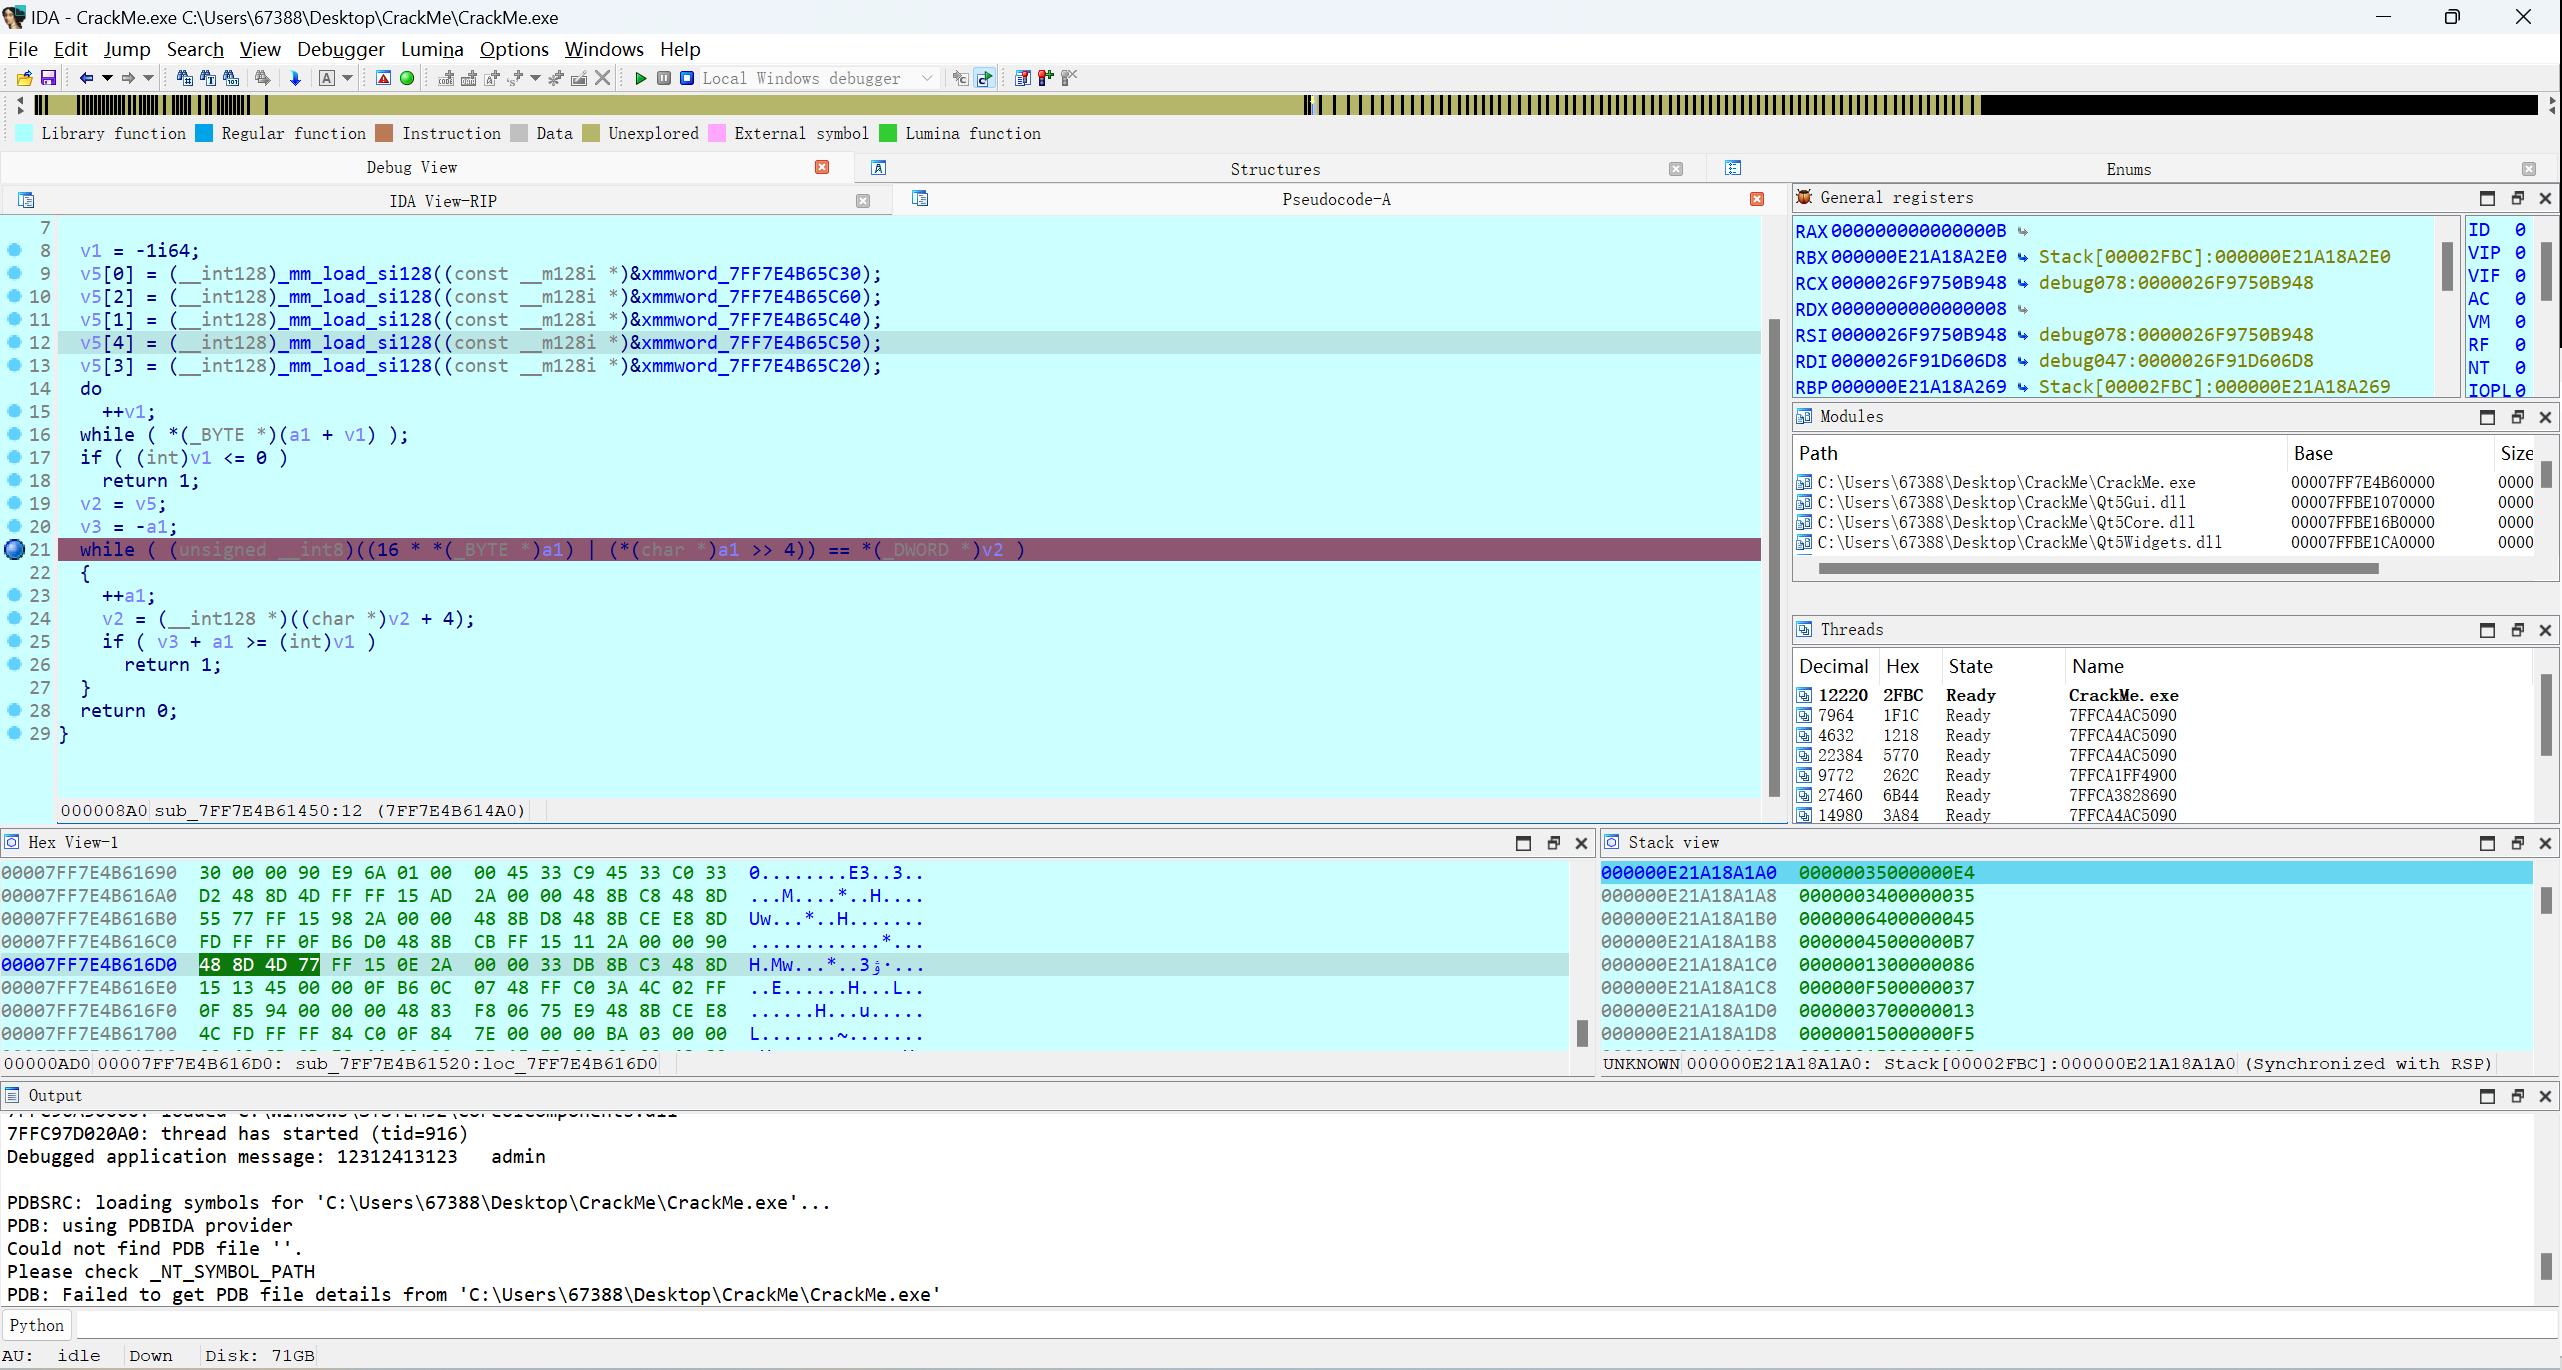
Task: Click the binoculars search text icon
Action: pos(207,78)
